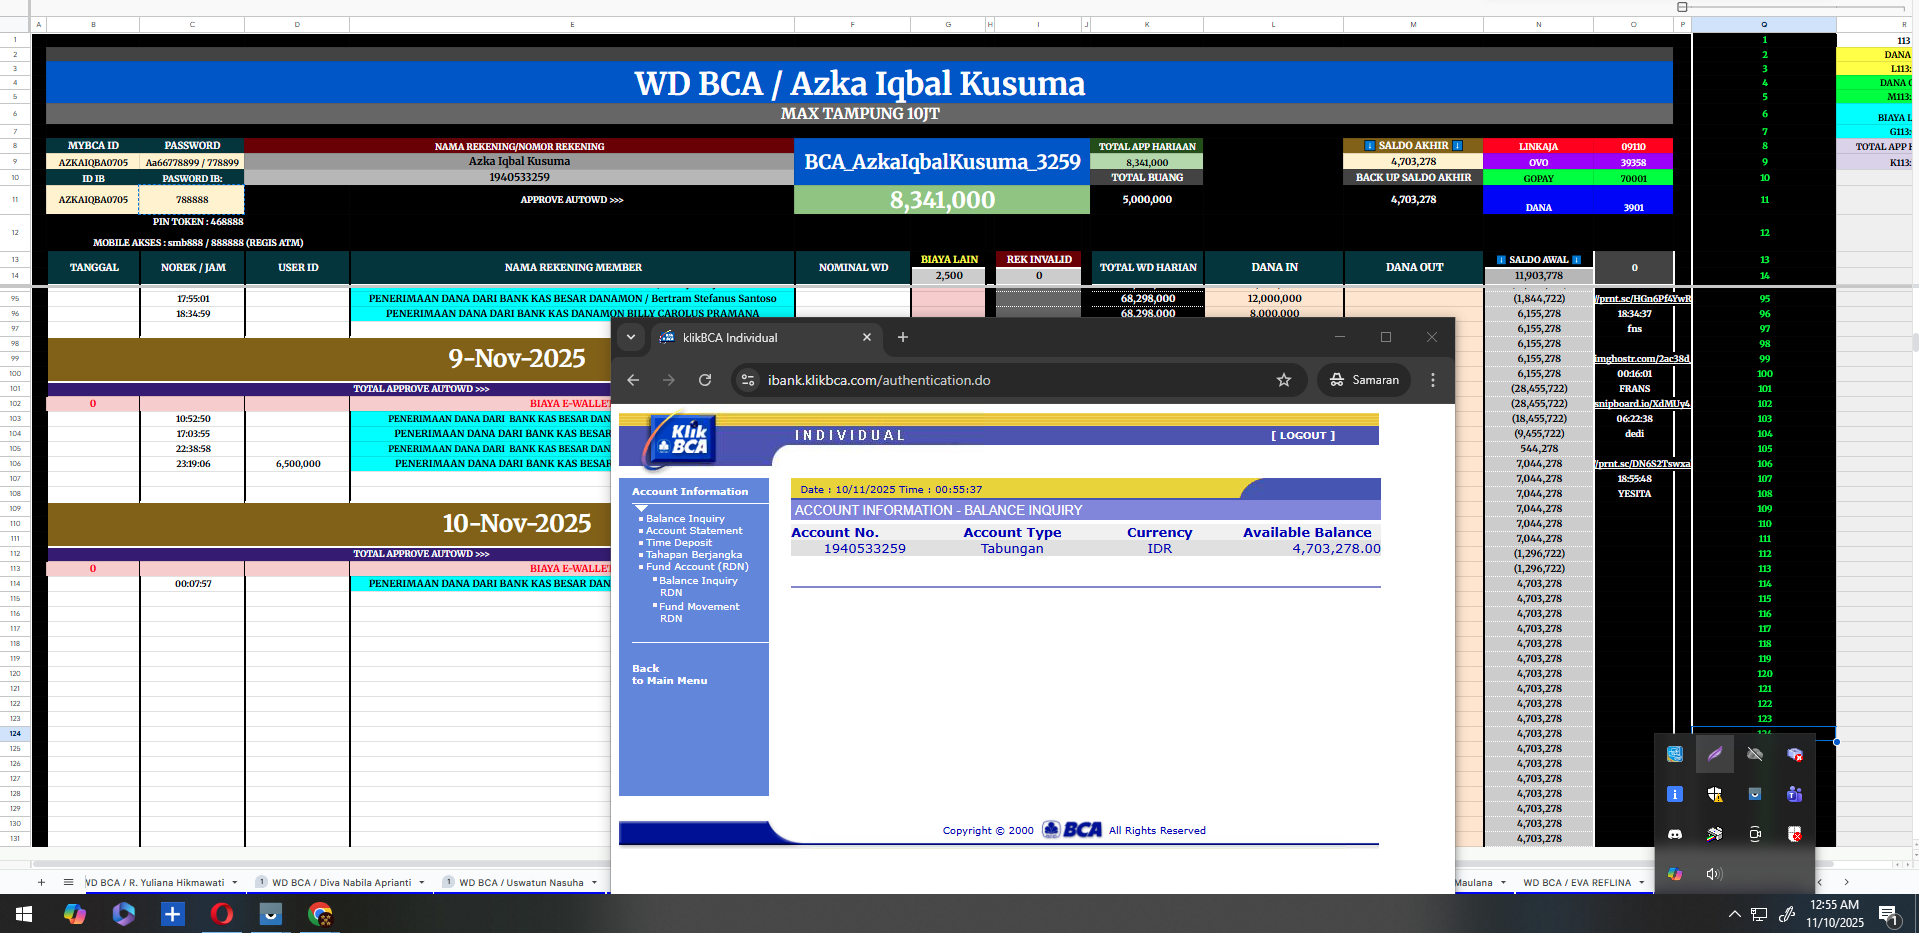Switch to the Diva Nabila Aprianti sheet tab
Screen dimensions: 1919x933
coord(342,883)
